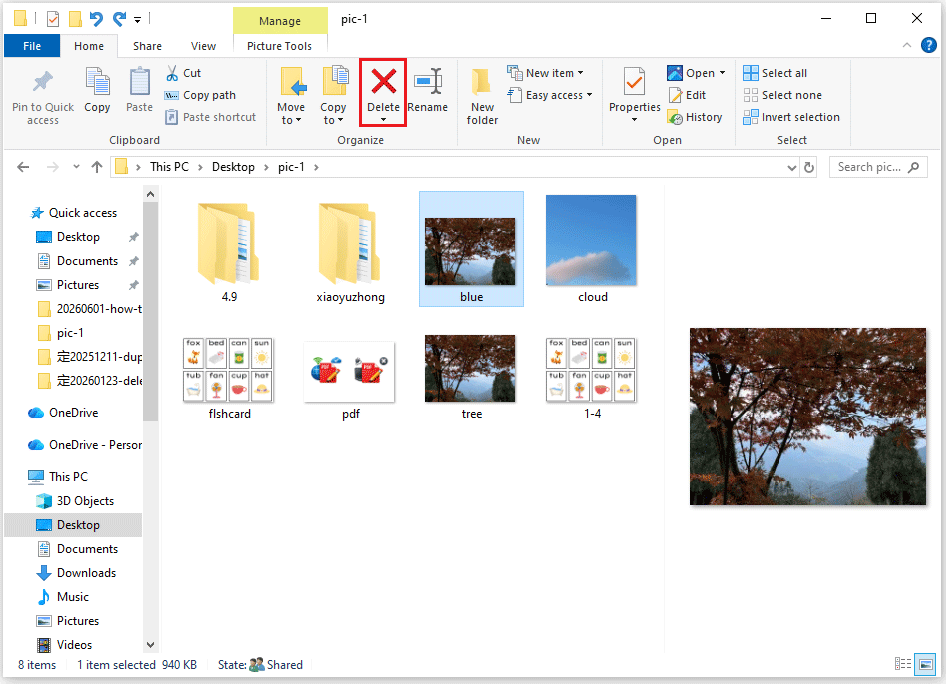Image resolution: width=946 pixels, height=684 pixels.
Task: Expand the address bar history dropdown
Action: (792, 168)
